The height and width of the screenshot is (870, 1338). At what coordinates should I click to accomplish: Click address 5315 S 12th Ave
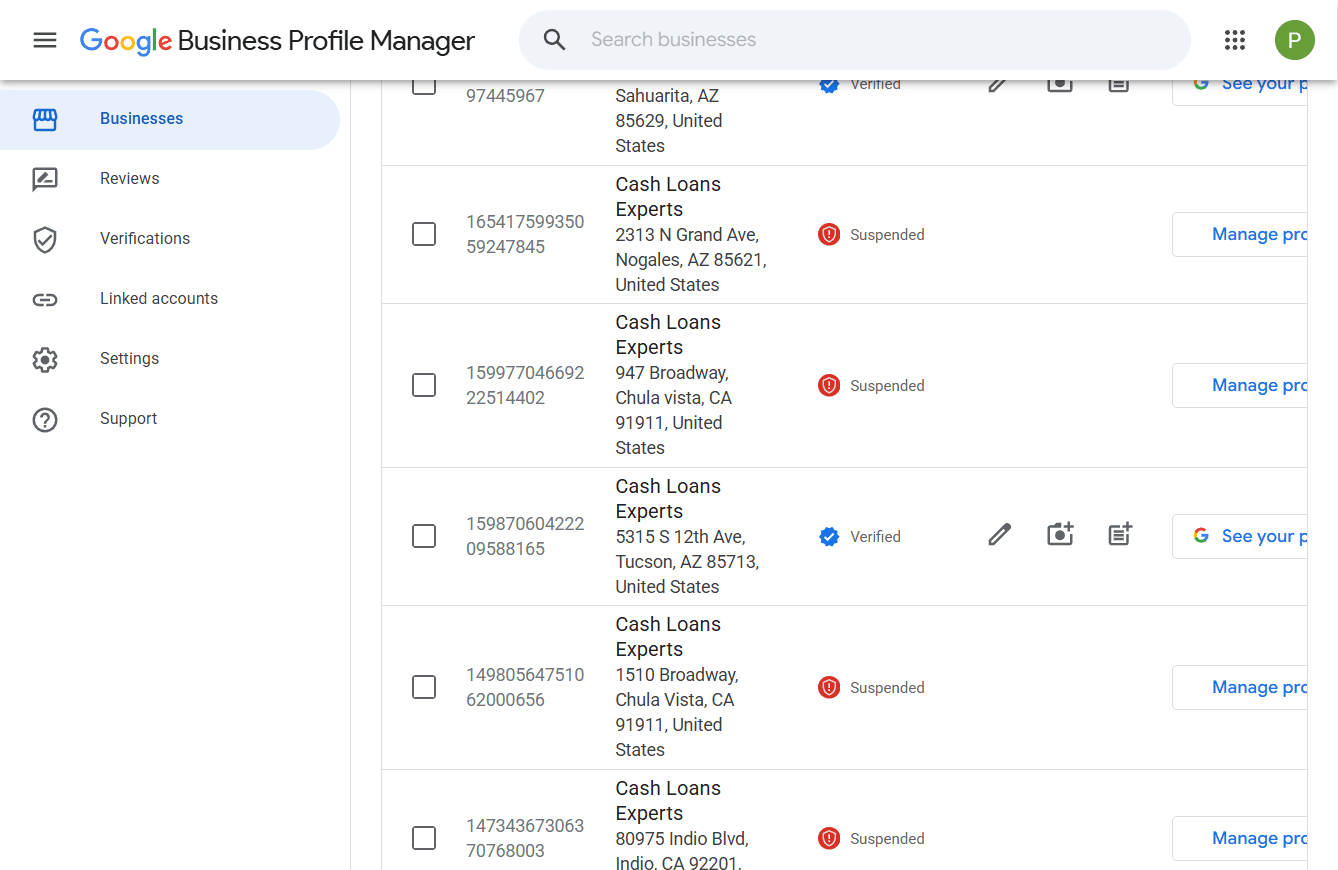click(687, 562)
